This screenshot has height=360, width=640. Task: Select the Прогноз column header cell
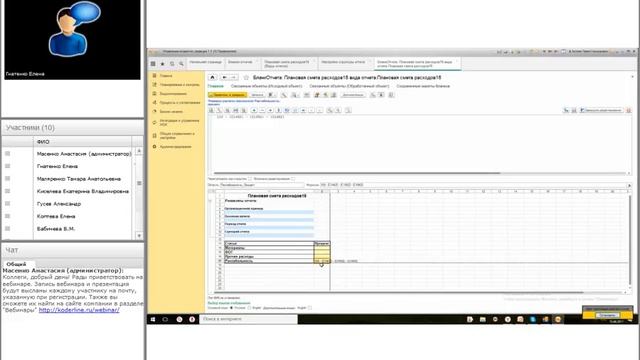pyautogui.click(x=322, y=243)
